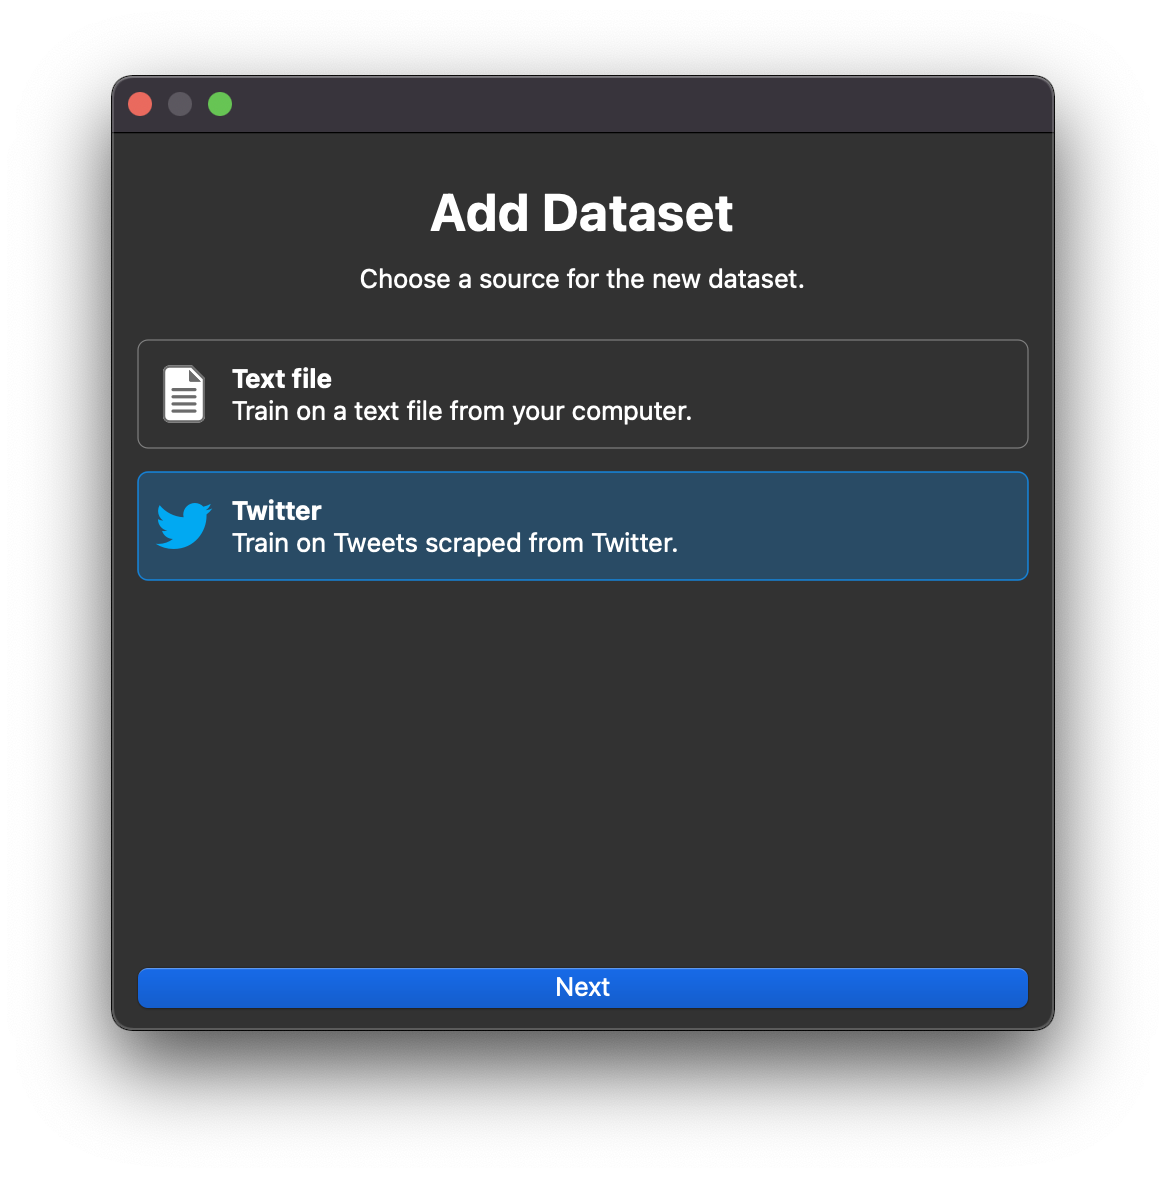This screenshot has width=1166, height=1178.
Task: Click the Twitter option description text
Action: (455, 543)
